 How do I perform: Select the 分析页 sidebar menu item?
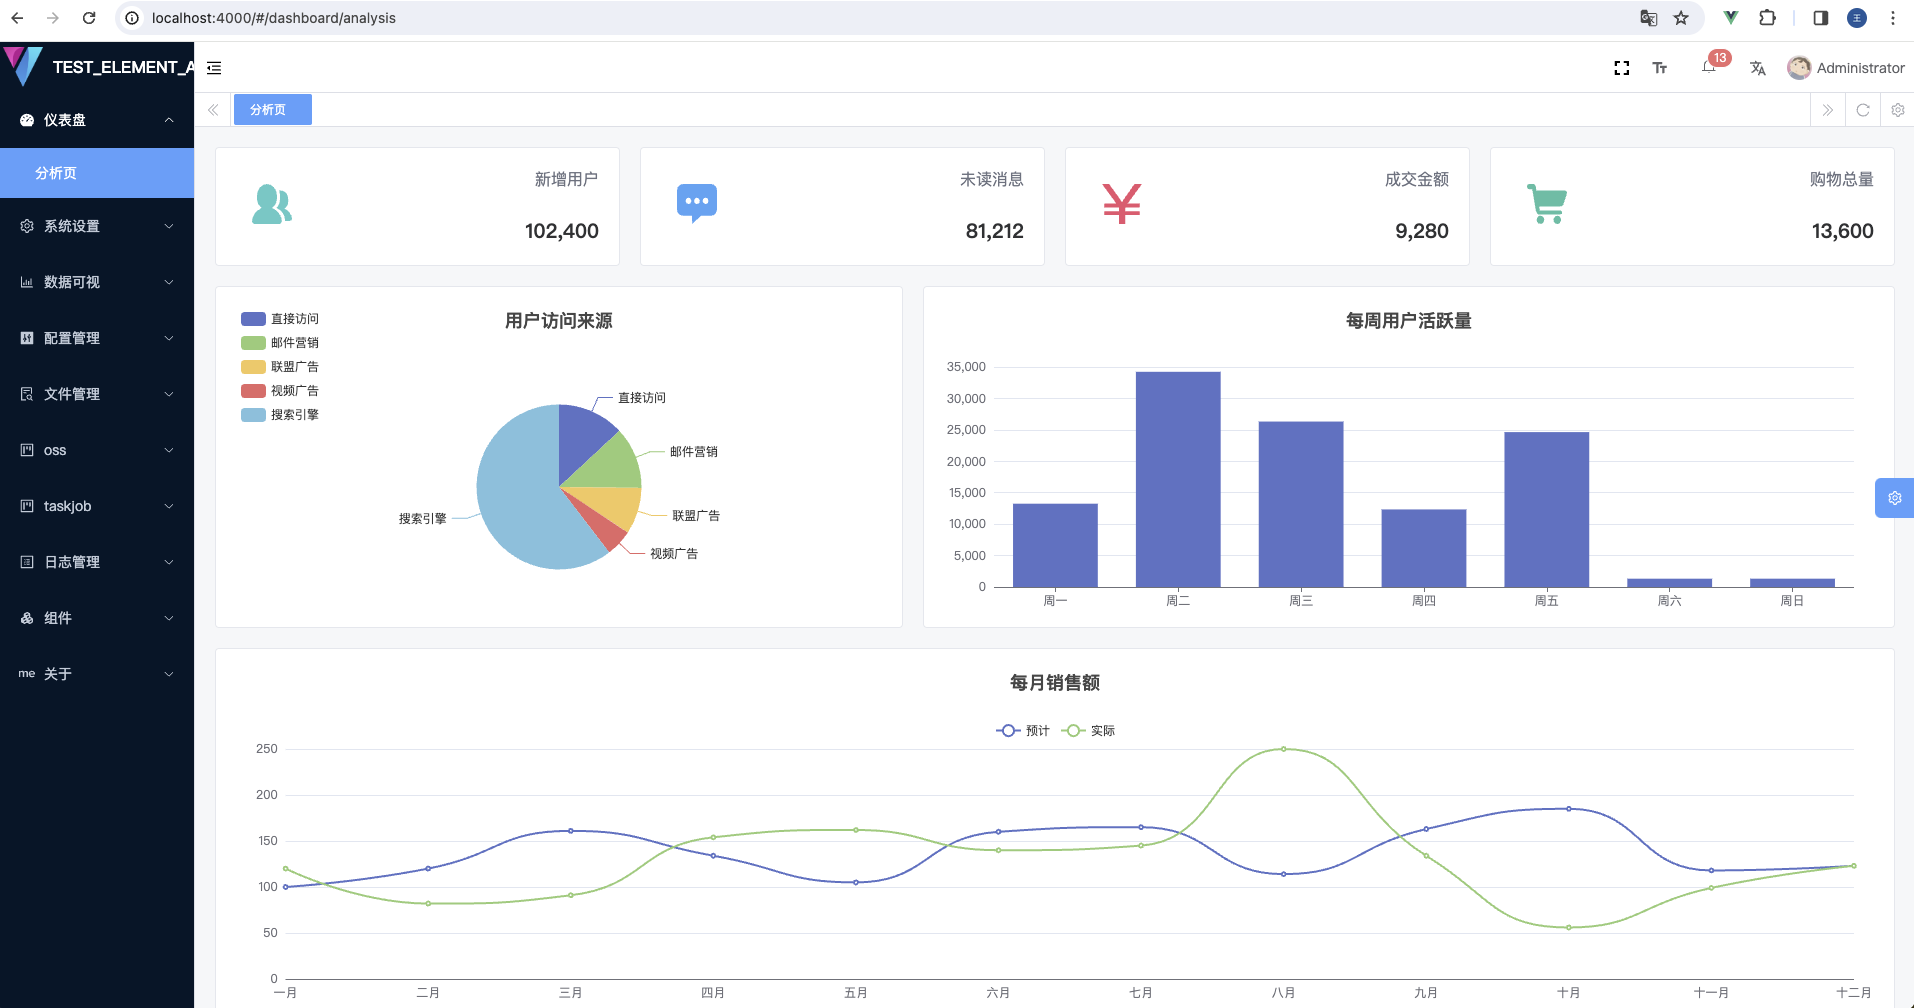pos(97,173)
